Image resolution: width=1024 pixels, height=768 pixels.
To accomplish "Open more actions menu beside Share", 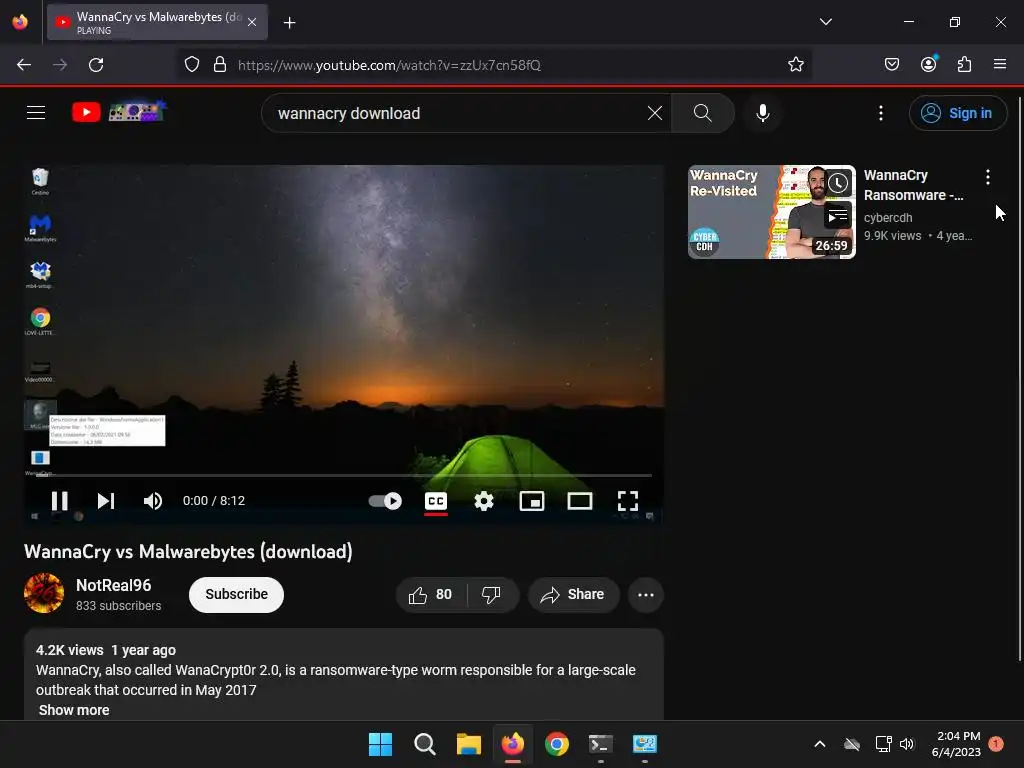I will (646, 595).
